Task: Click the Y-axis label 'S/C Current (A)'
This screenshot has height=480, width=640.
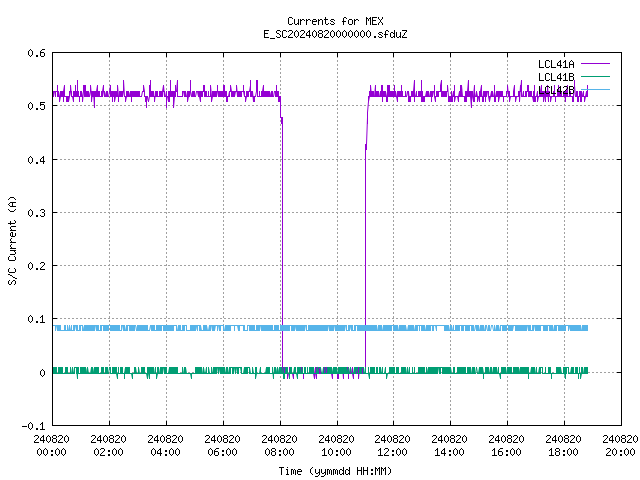Action: [x=12, y=240]
